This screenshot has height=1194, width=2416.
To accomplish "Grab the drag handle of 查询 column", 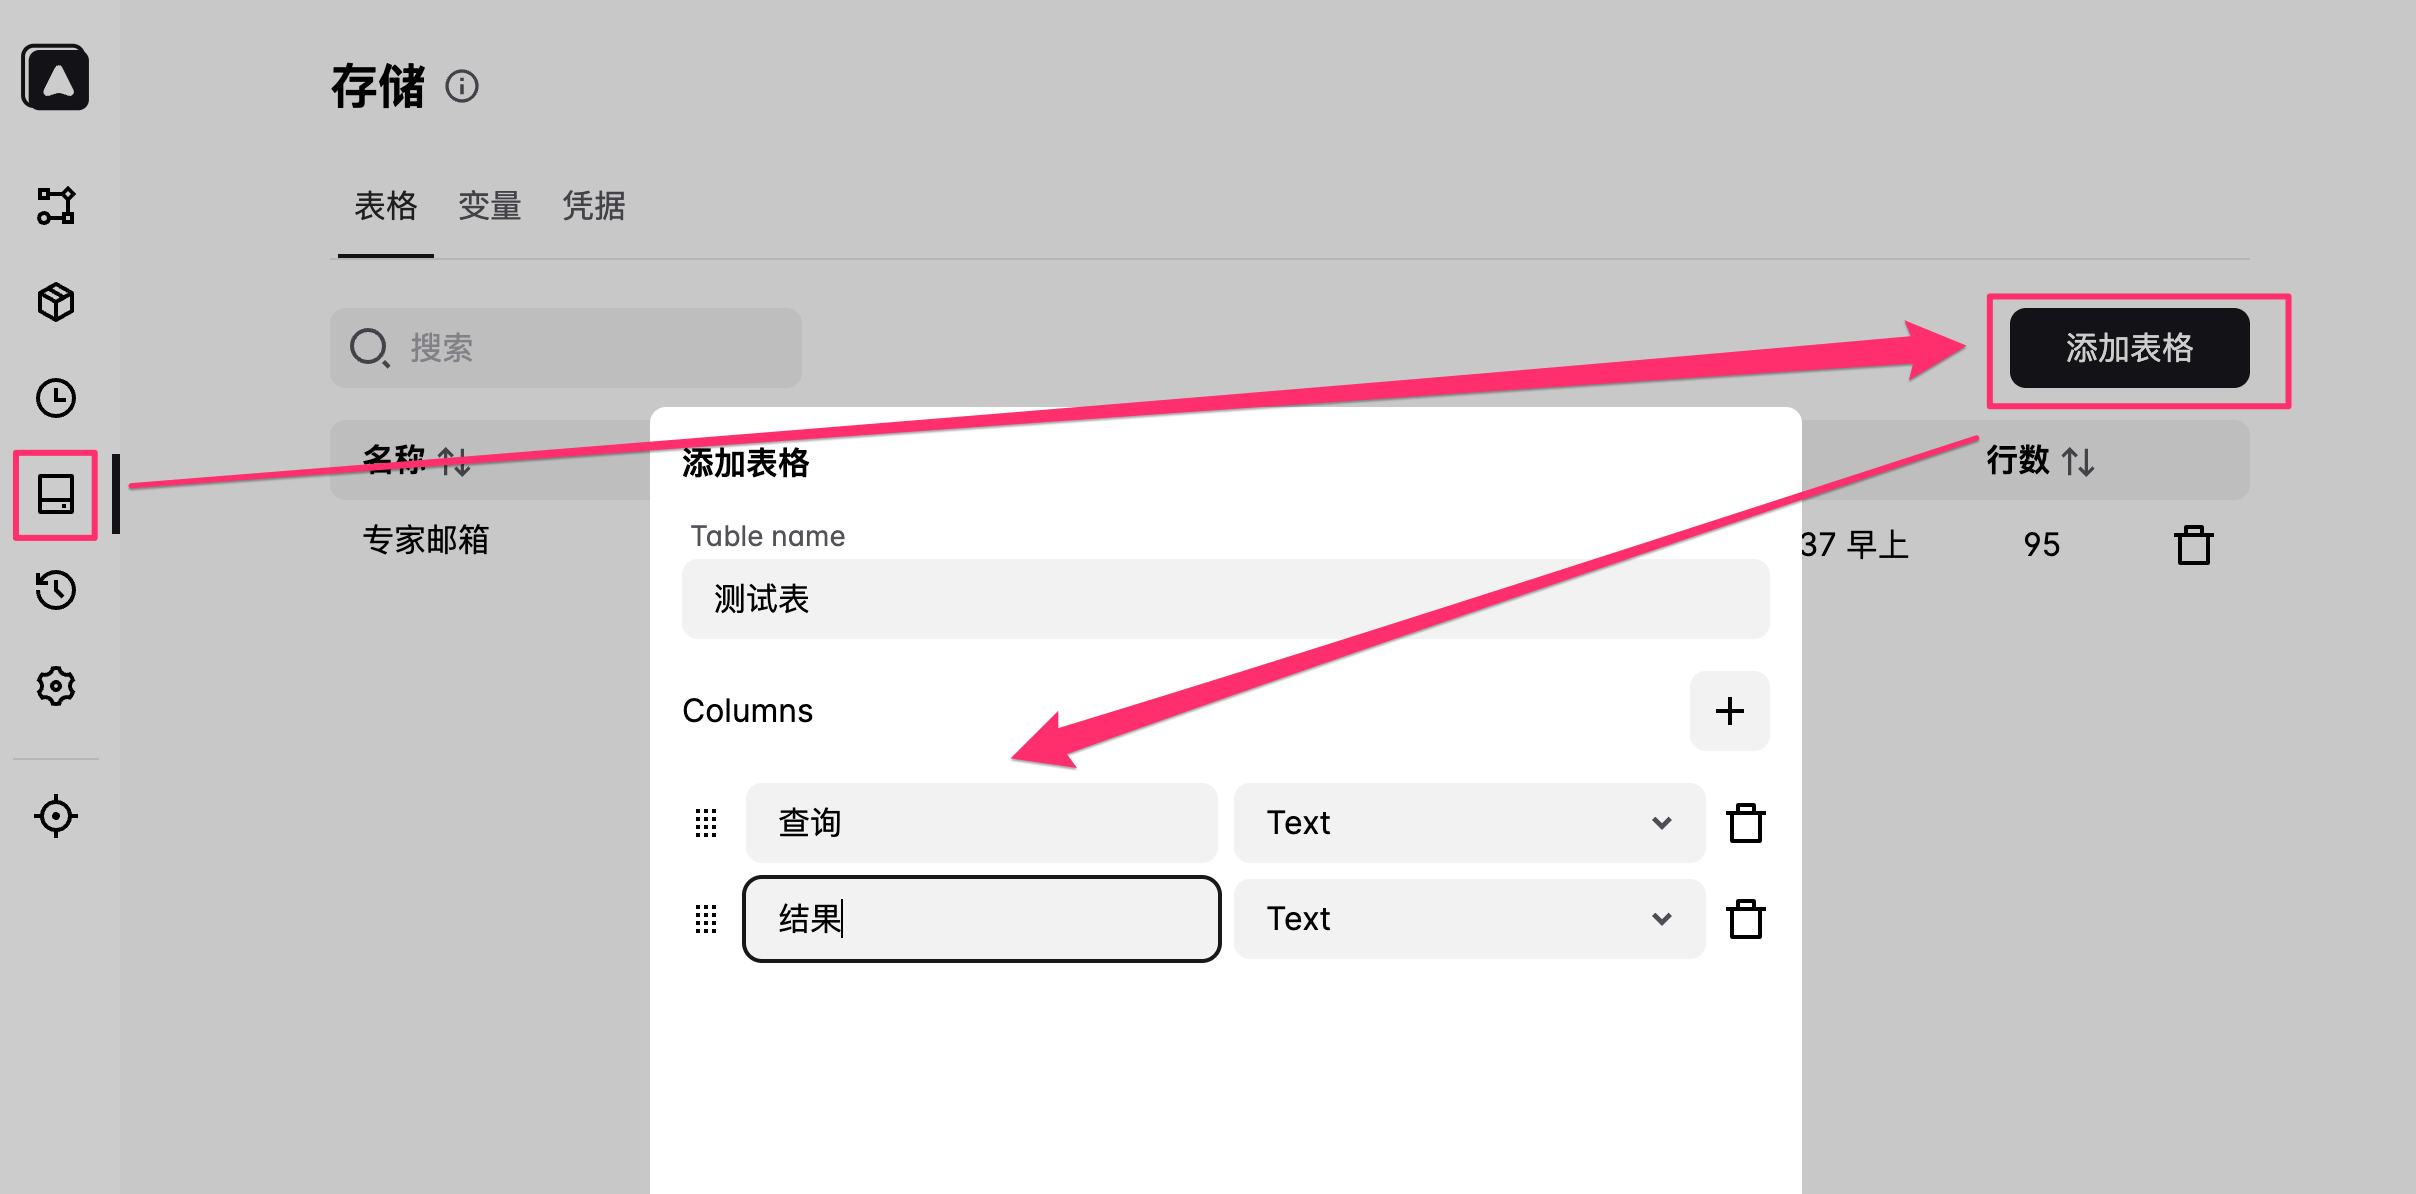I will coord(706,823).
